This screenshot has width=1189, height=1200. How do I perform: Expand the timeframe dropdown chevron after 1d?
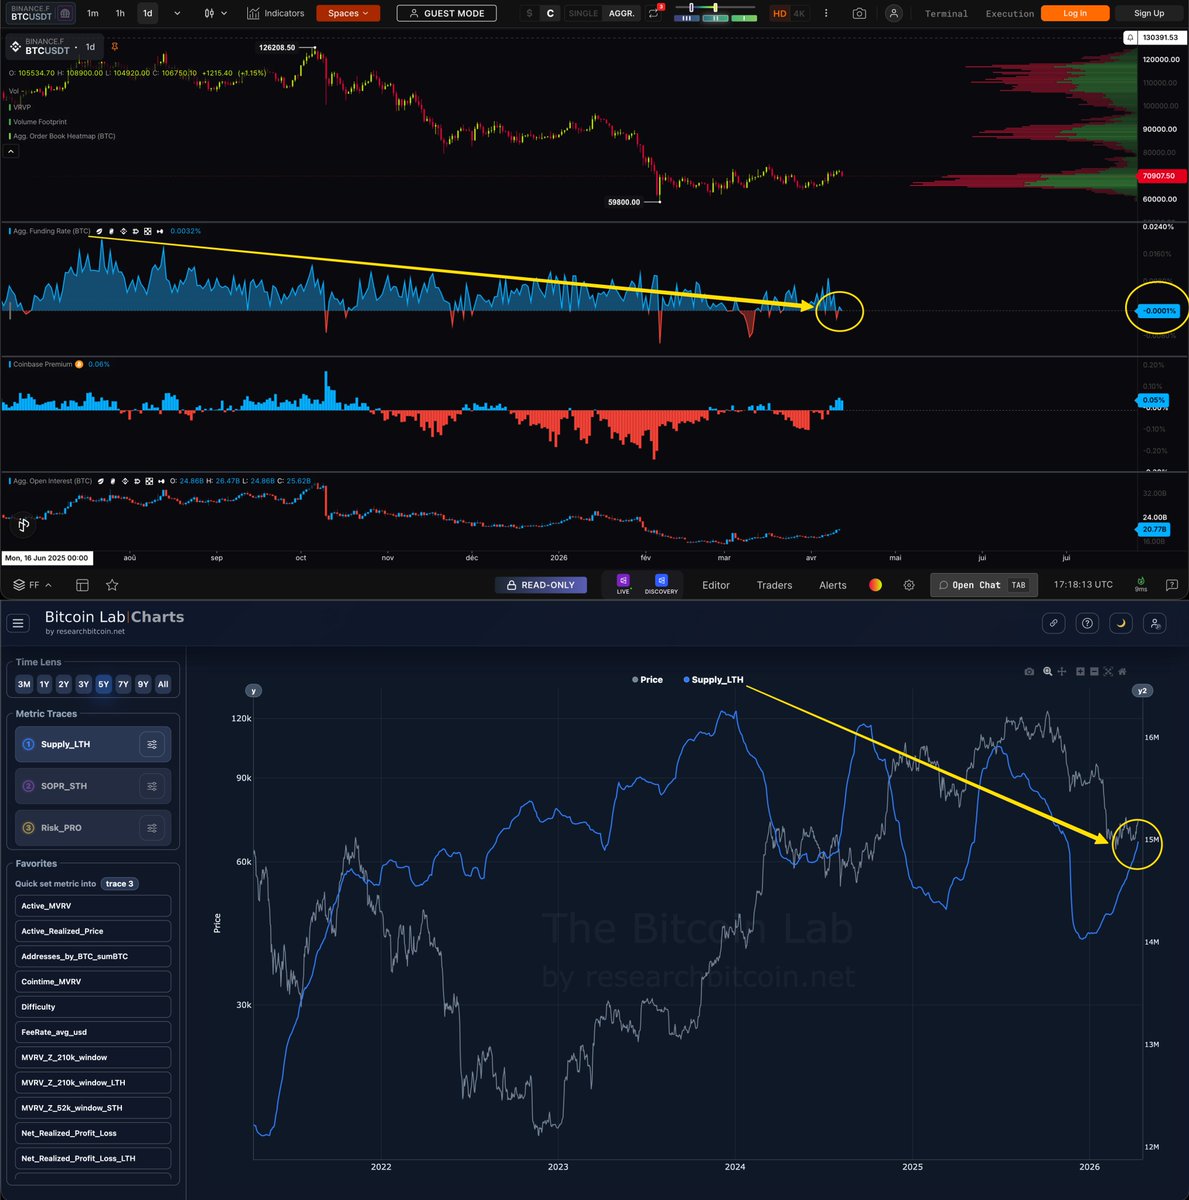[177, 13]
